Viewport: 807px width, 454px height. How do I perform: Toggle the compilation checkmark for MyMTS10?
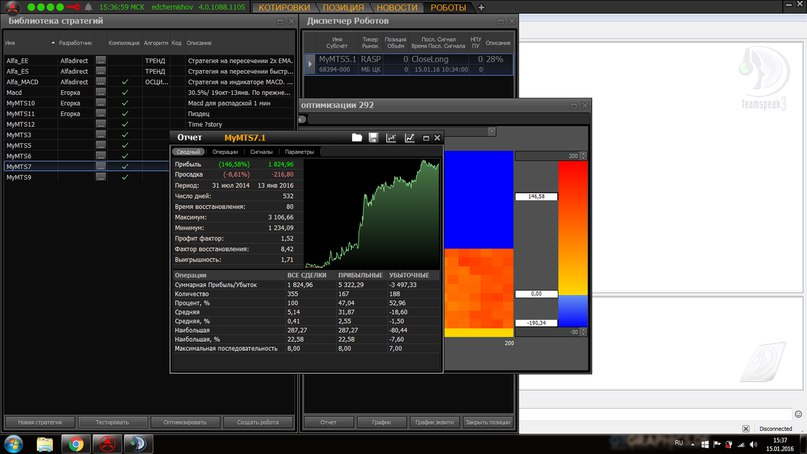pos(125,103)
